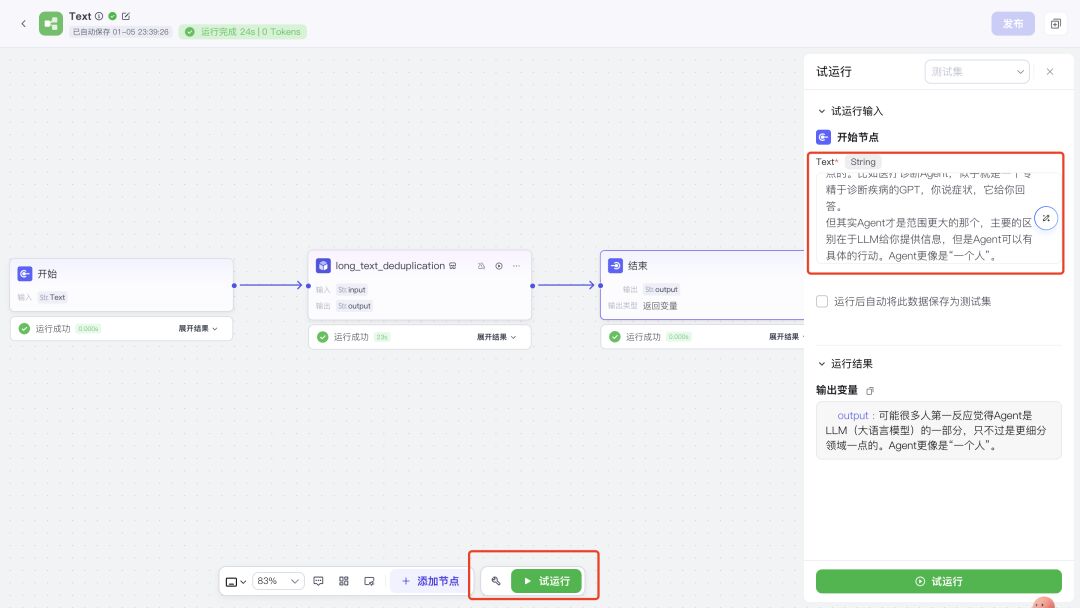1080x608 pixels.
Task: Expand results under the long_text_deduplication node
Action: tap(496, 337)
